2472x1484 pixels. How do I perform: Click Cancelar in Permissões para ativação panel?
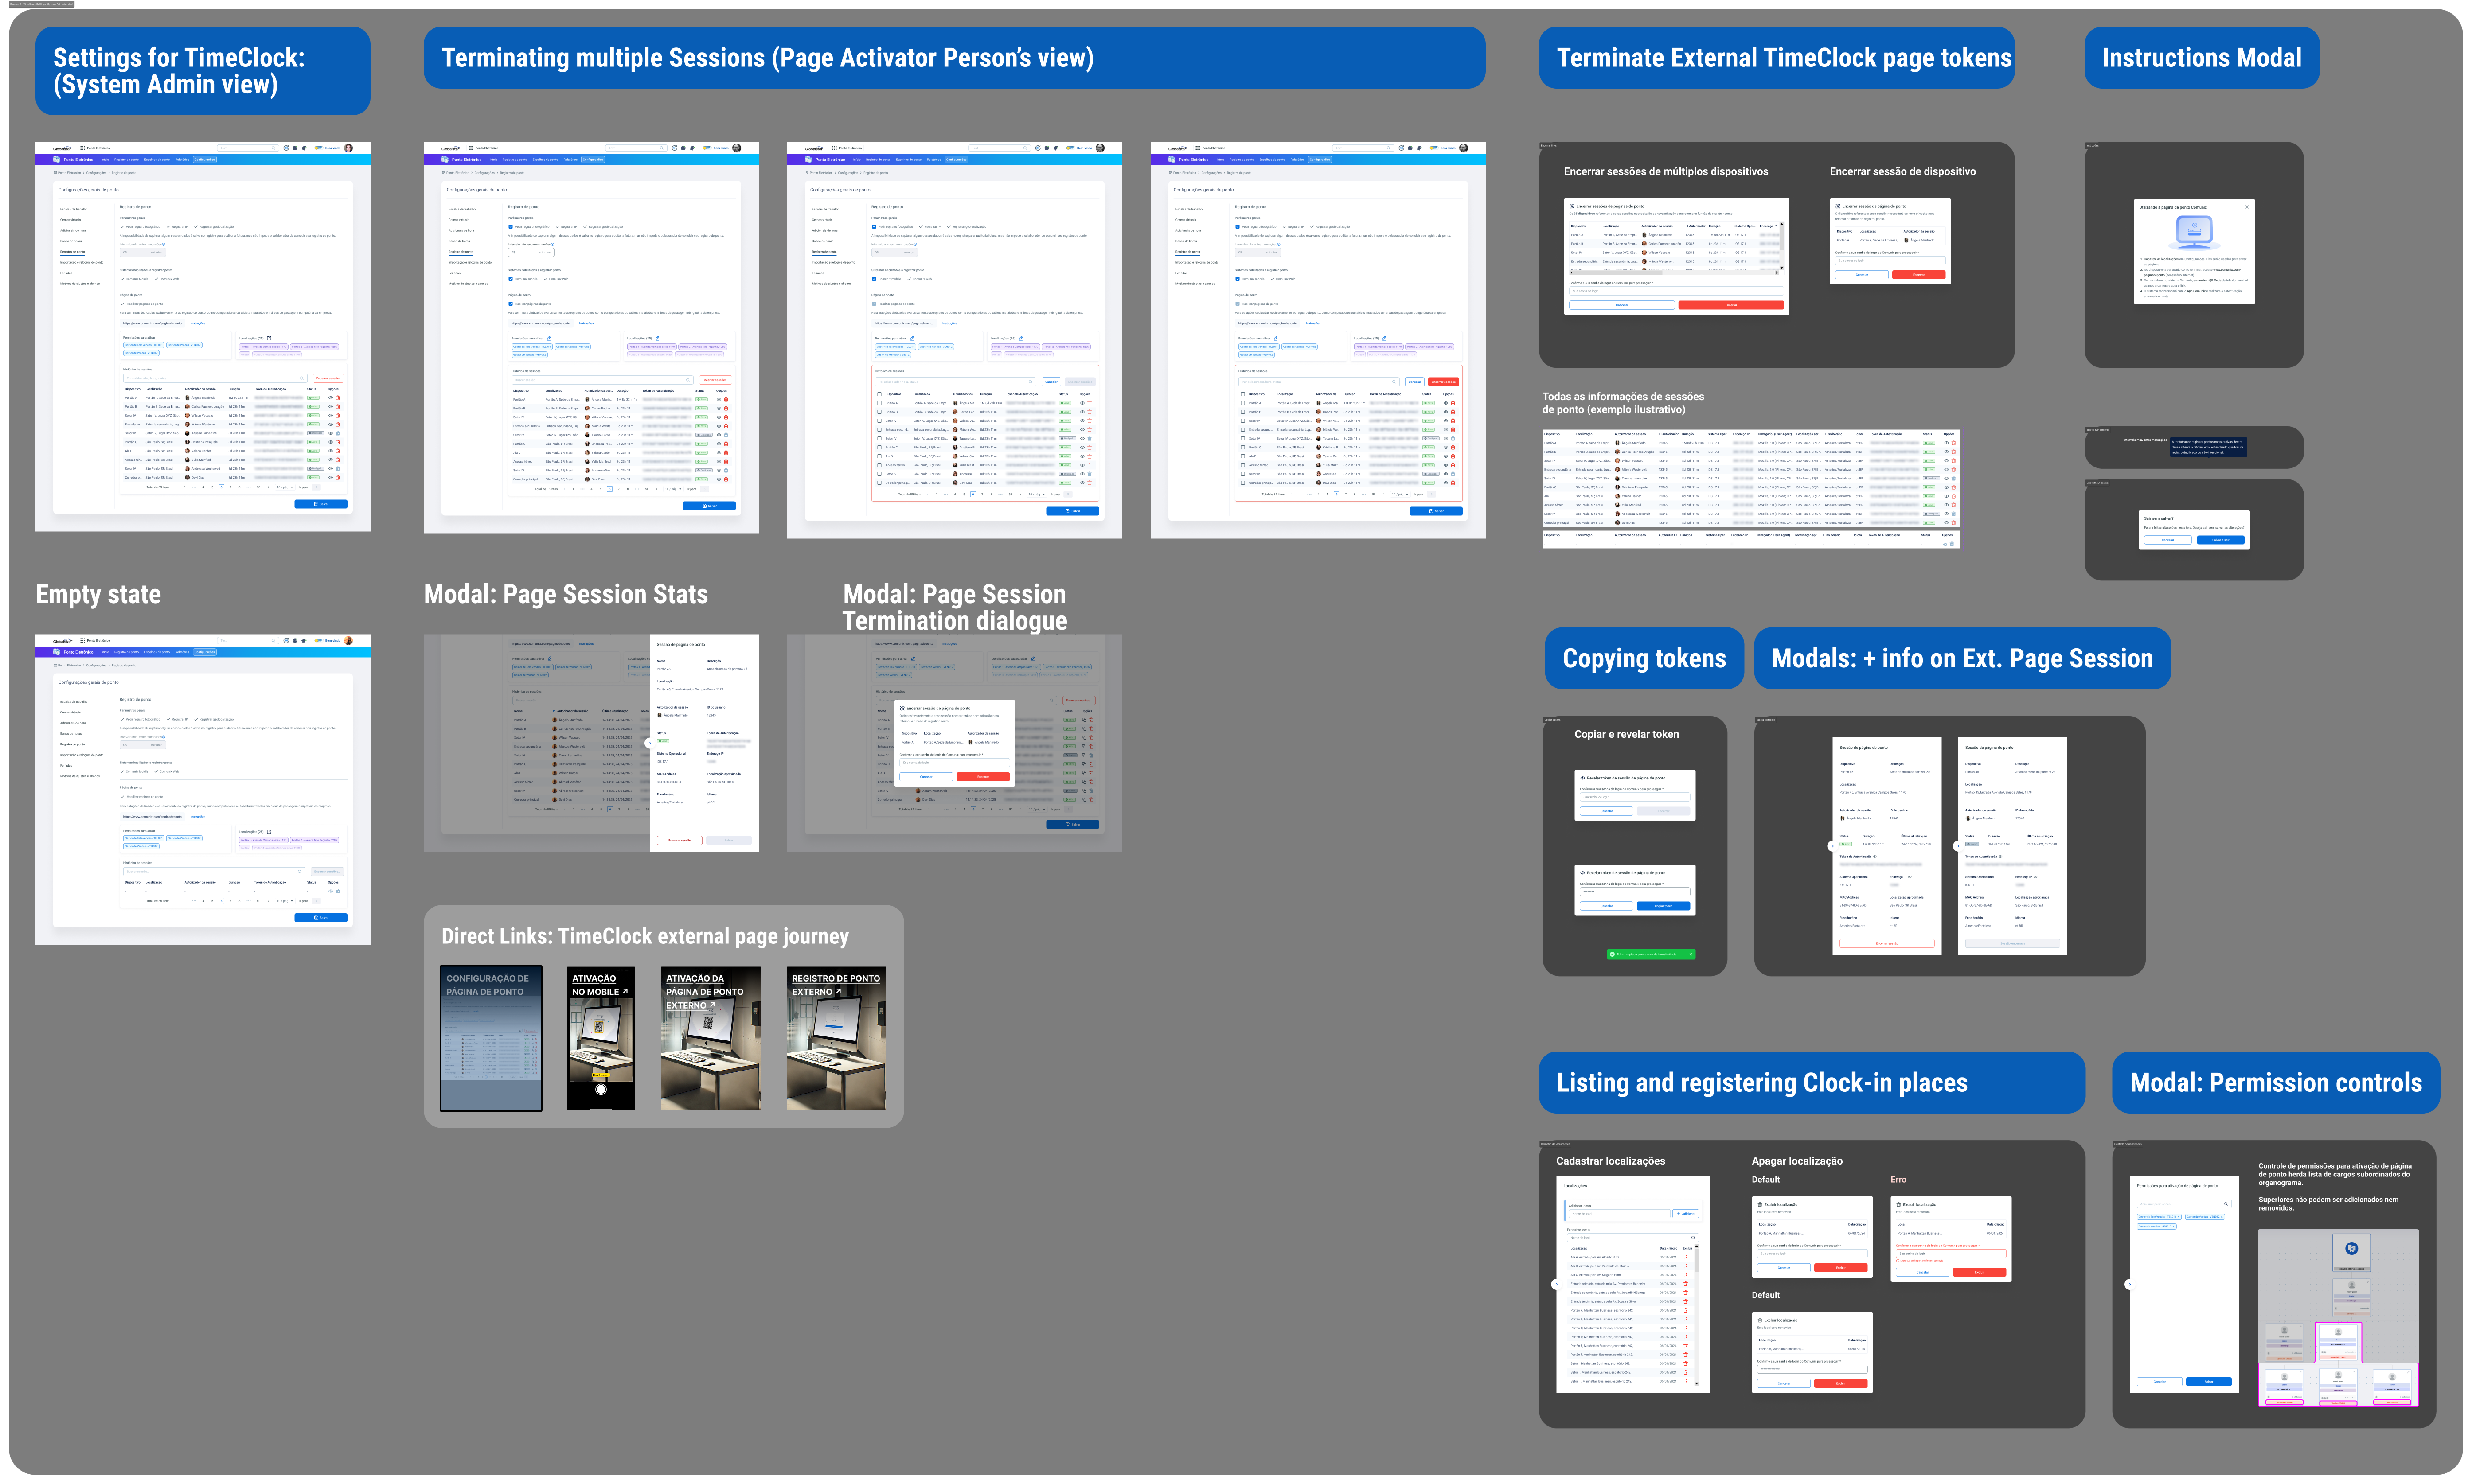tap(2160, 1382)
